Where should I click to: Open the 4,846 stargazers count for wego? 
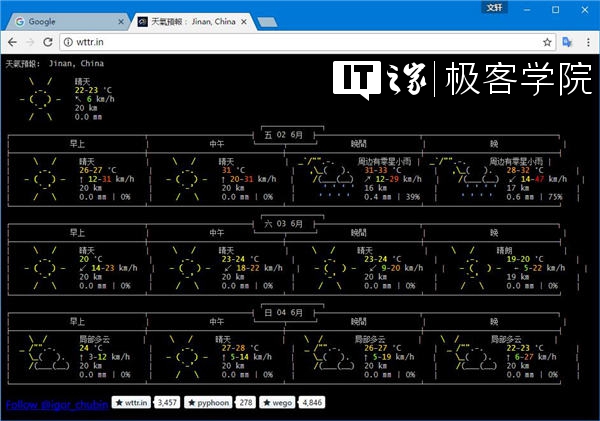pos(312,403)
